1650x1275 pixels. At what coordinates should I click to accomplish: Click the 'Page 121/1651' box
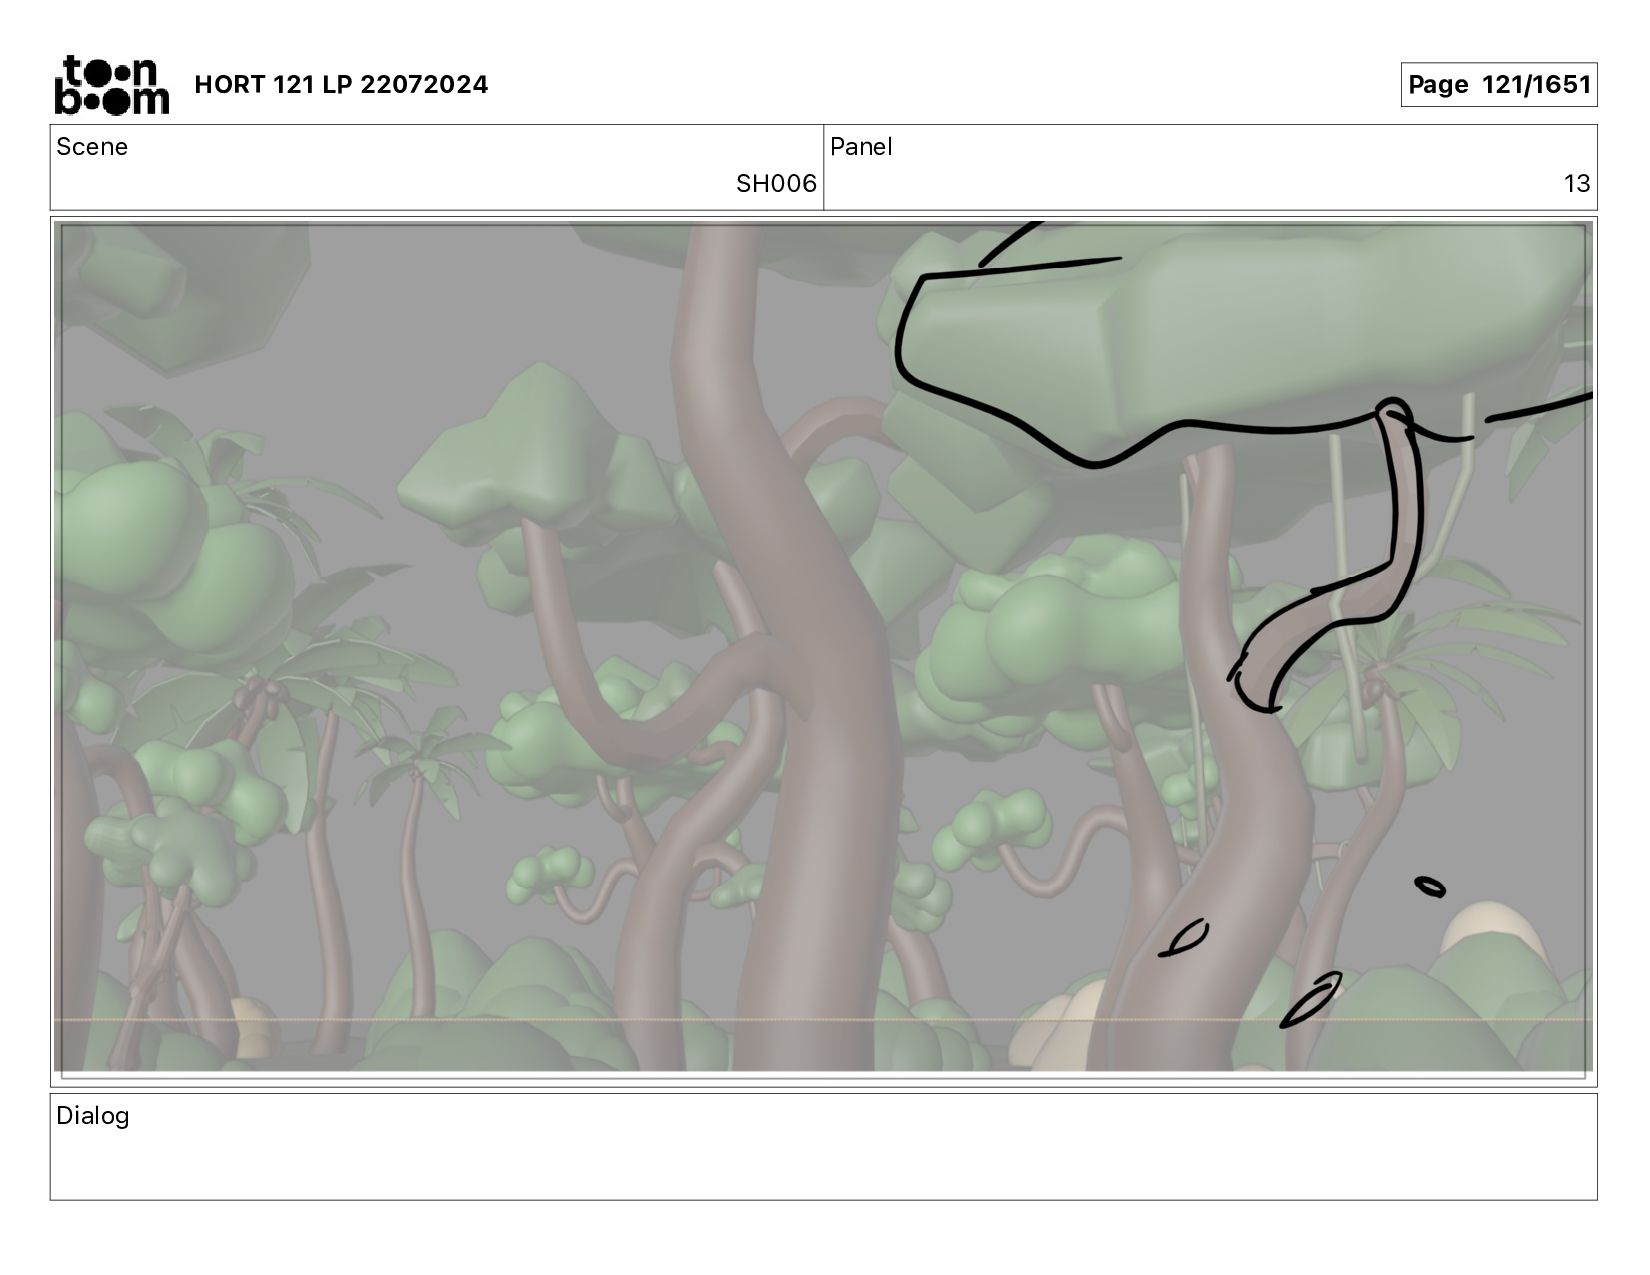[x=1498, y=85]
